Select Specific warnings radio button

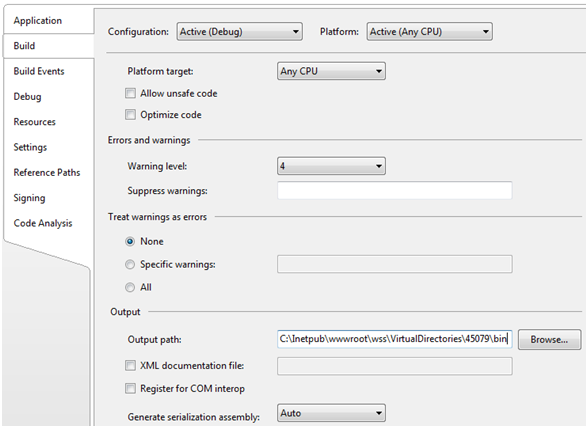[130, 265]
